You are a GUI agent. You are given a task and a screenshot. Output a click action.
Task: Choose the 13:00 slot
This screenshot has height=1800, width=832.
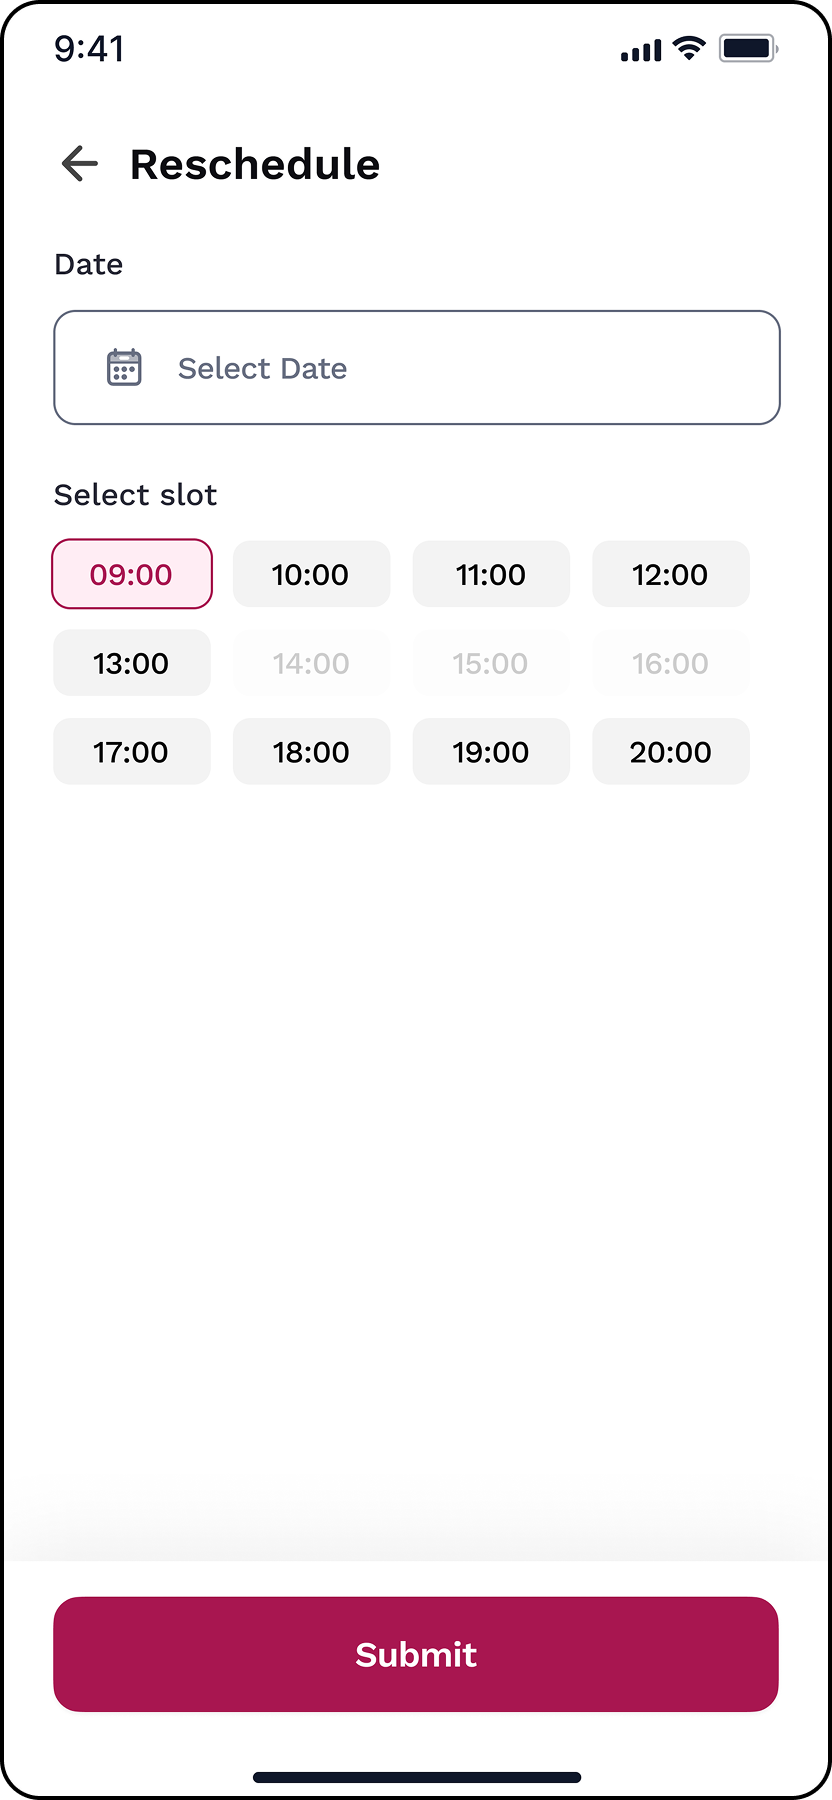point(132,663)
